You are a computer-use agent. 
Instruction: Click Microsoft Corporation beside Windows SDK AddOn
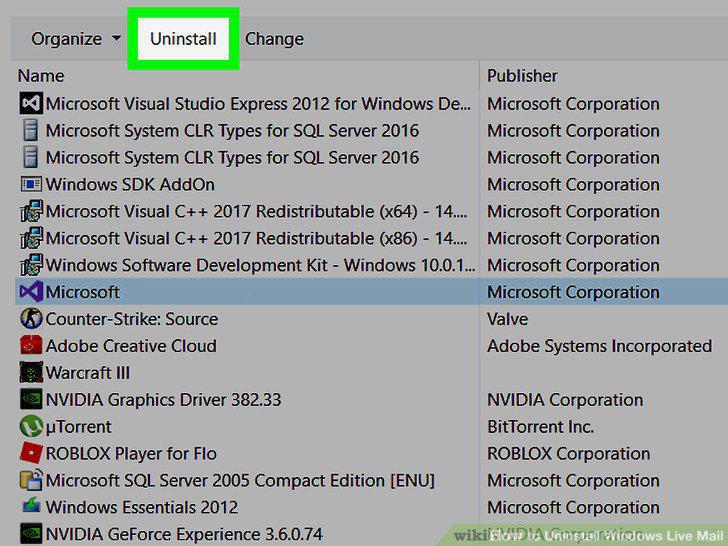pos(573,184)
